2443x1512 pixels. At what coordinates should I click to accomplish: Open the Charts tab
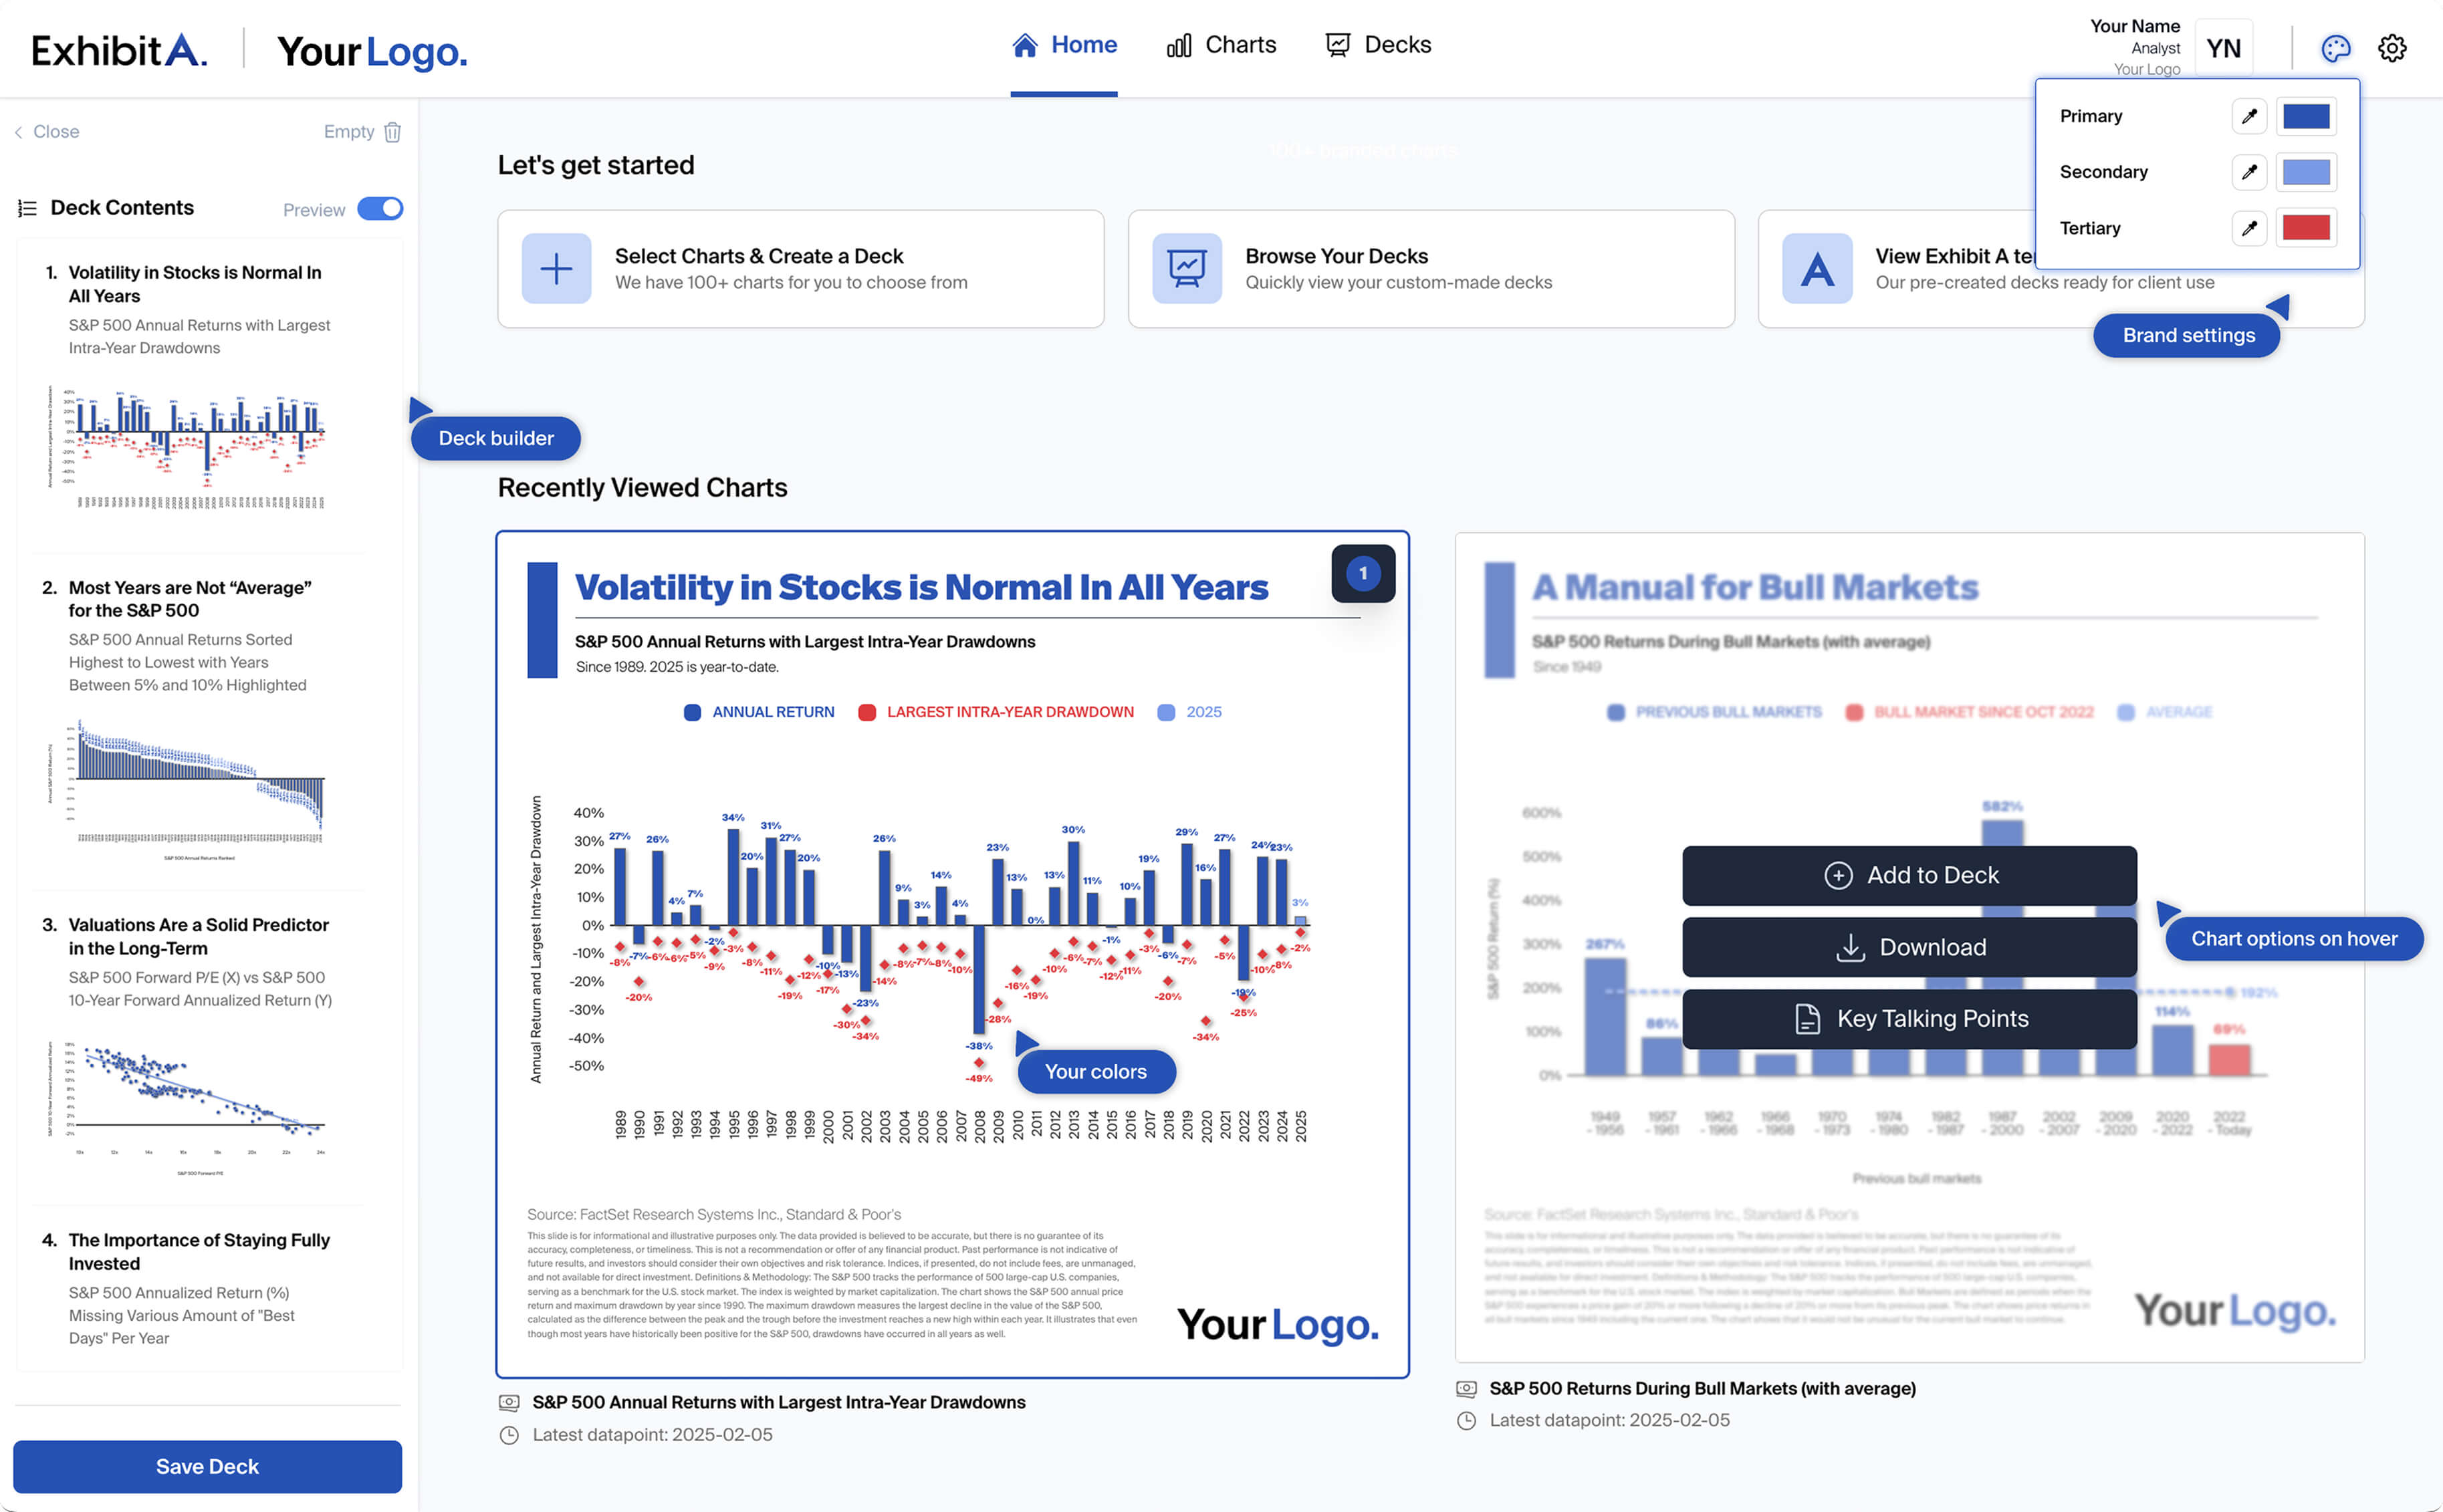(1221, 45)
